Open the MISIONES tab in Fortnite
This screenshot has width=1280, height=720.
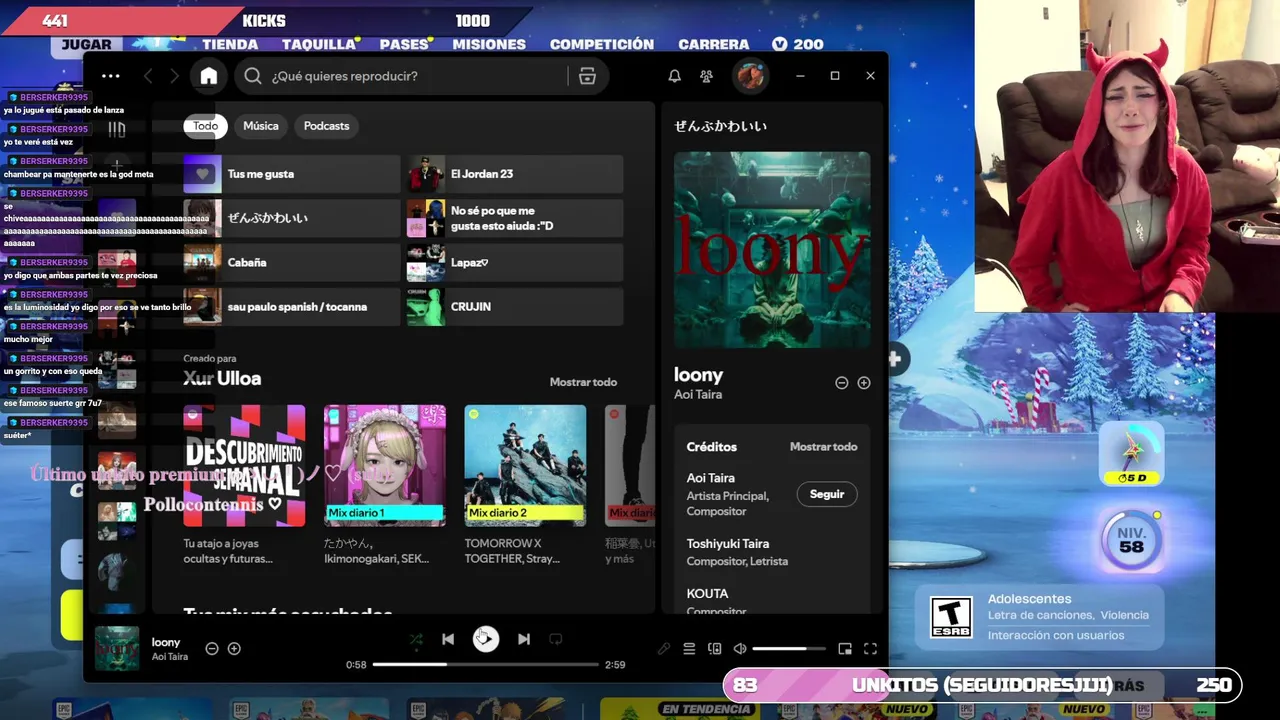pos(489,44)
